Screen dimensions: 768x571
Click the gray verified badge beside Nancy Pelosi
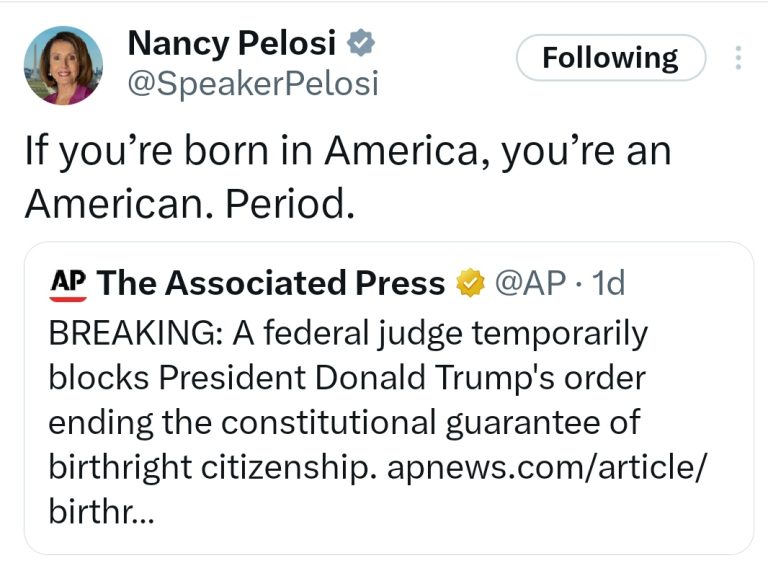[360, 44]
